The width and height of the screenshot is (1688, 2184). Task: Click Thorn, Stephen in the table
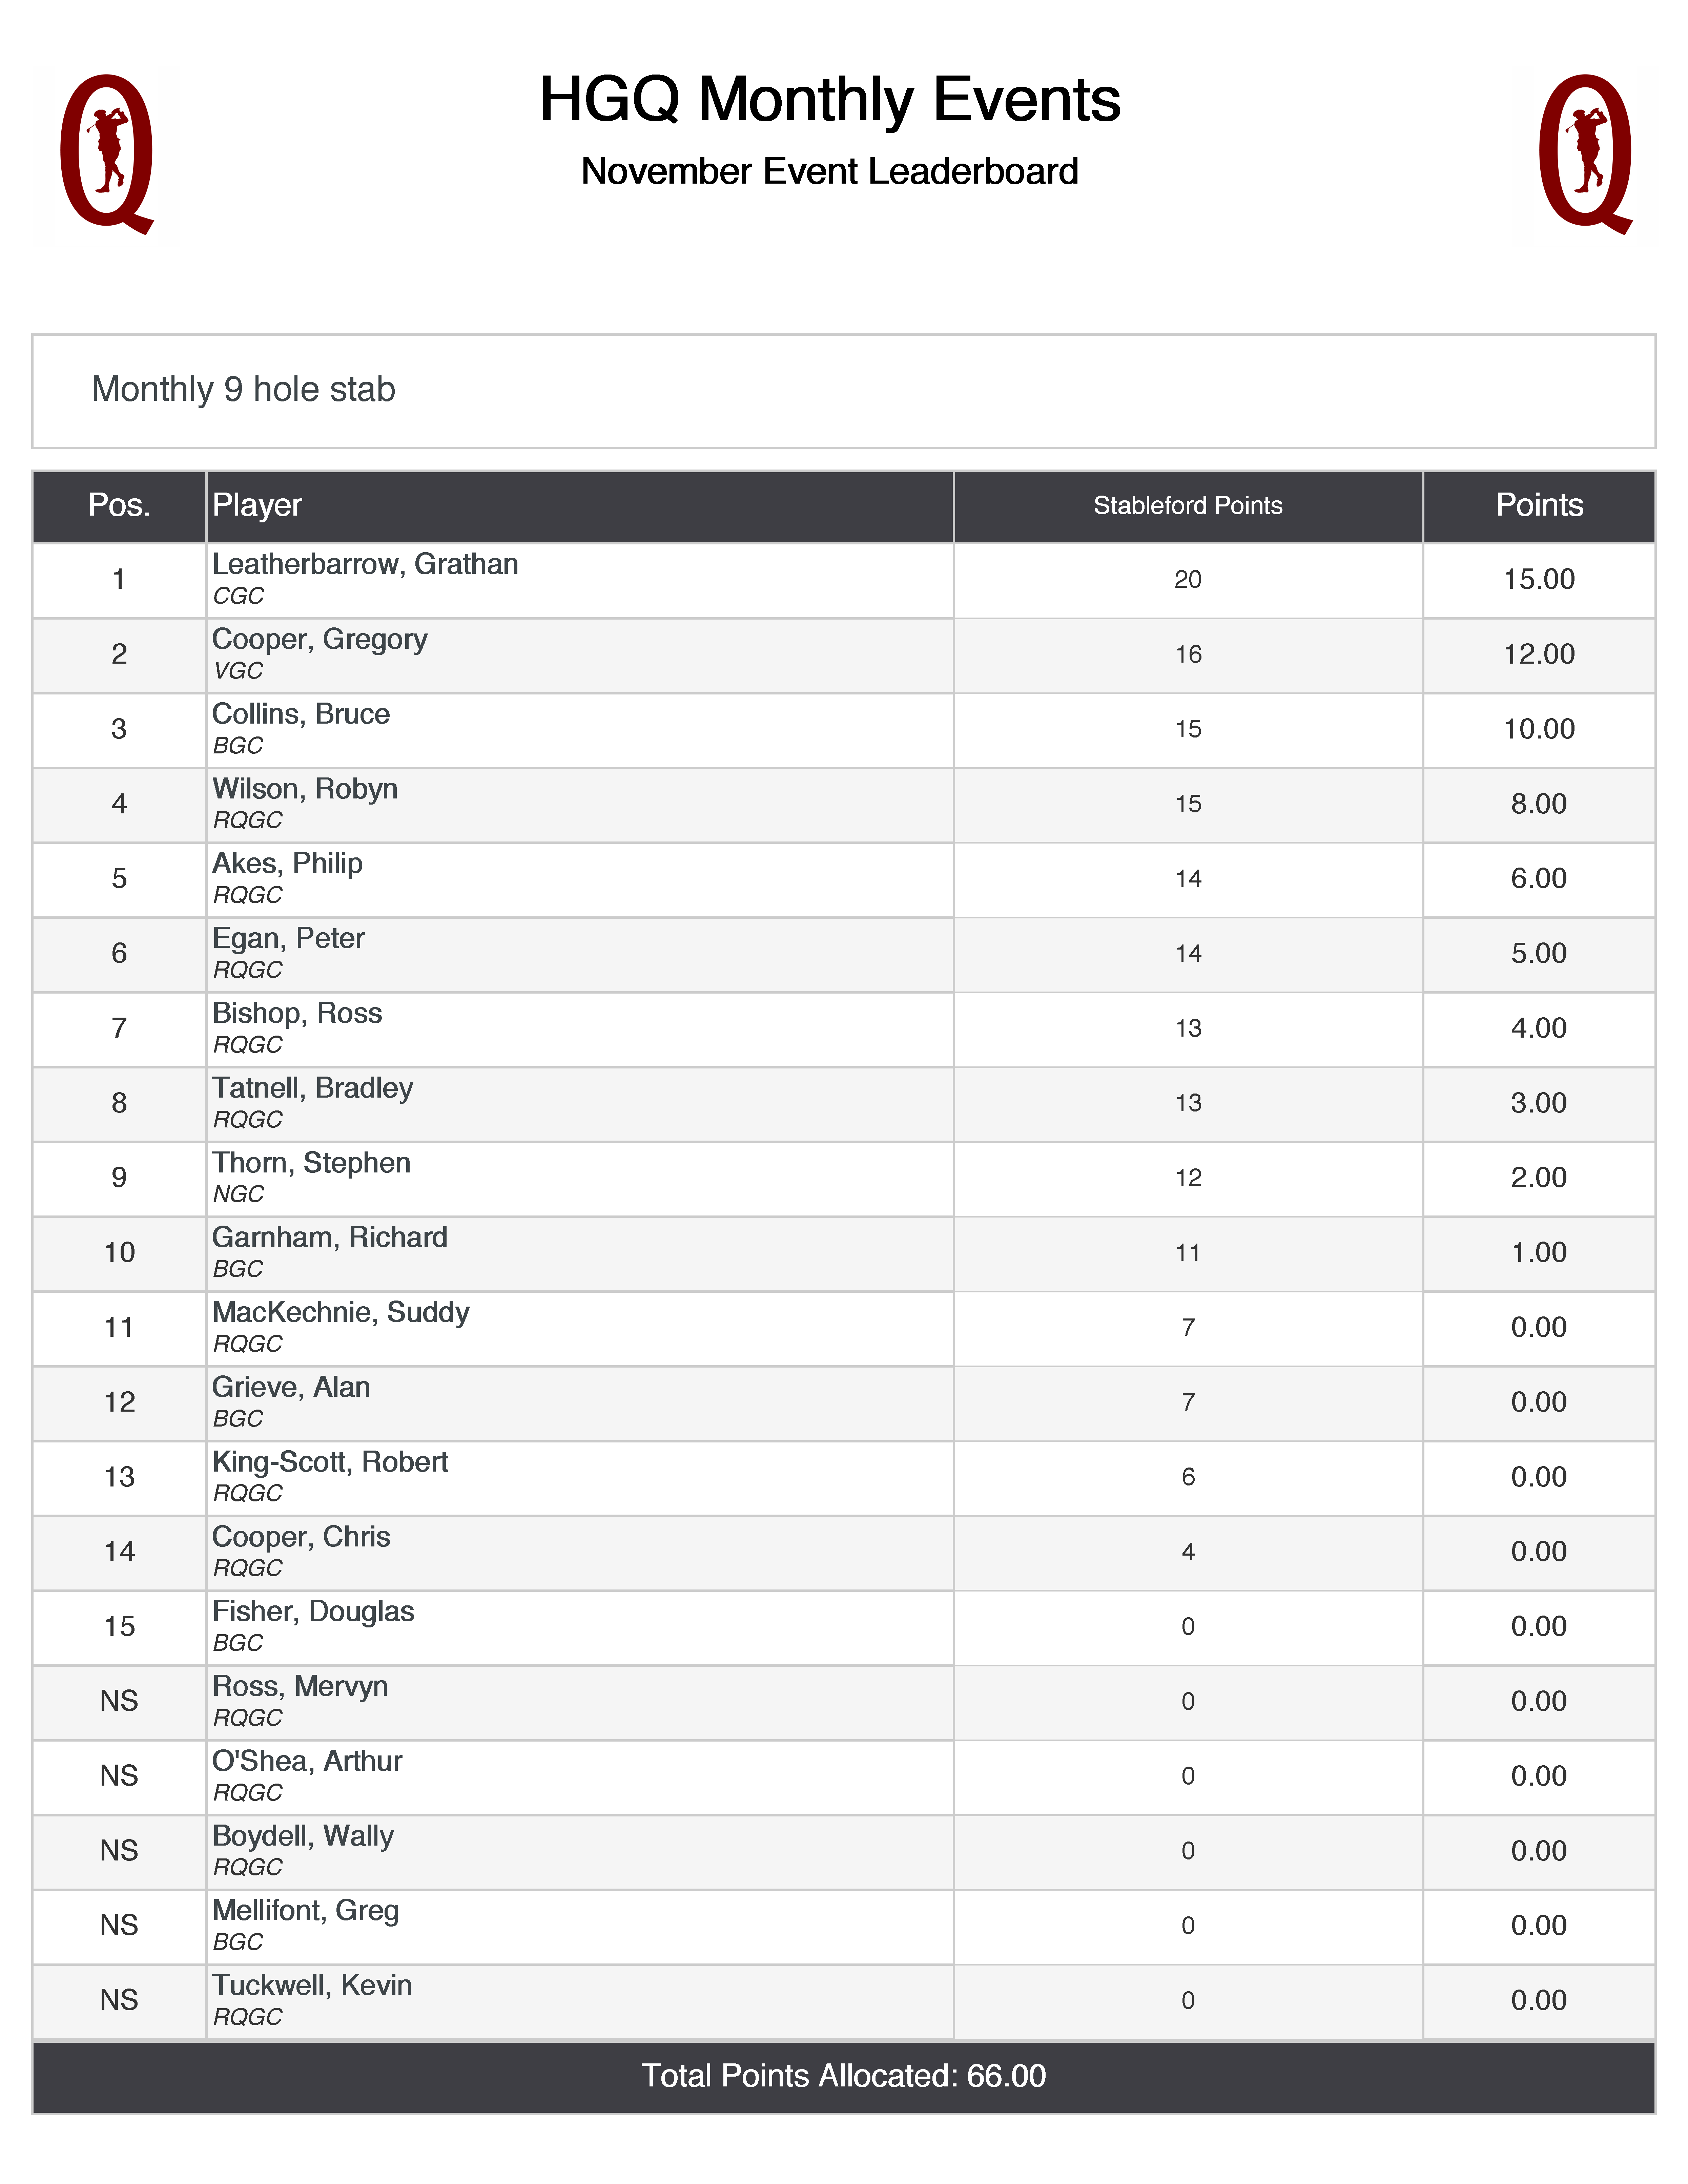point(311,1163)
